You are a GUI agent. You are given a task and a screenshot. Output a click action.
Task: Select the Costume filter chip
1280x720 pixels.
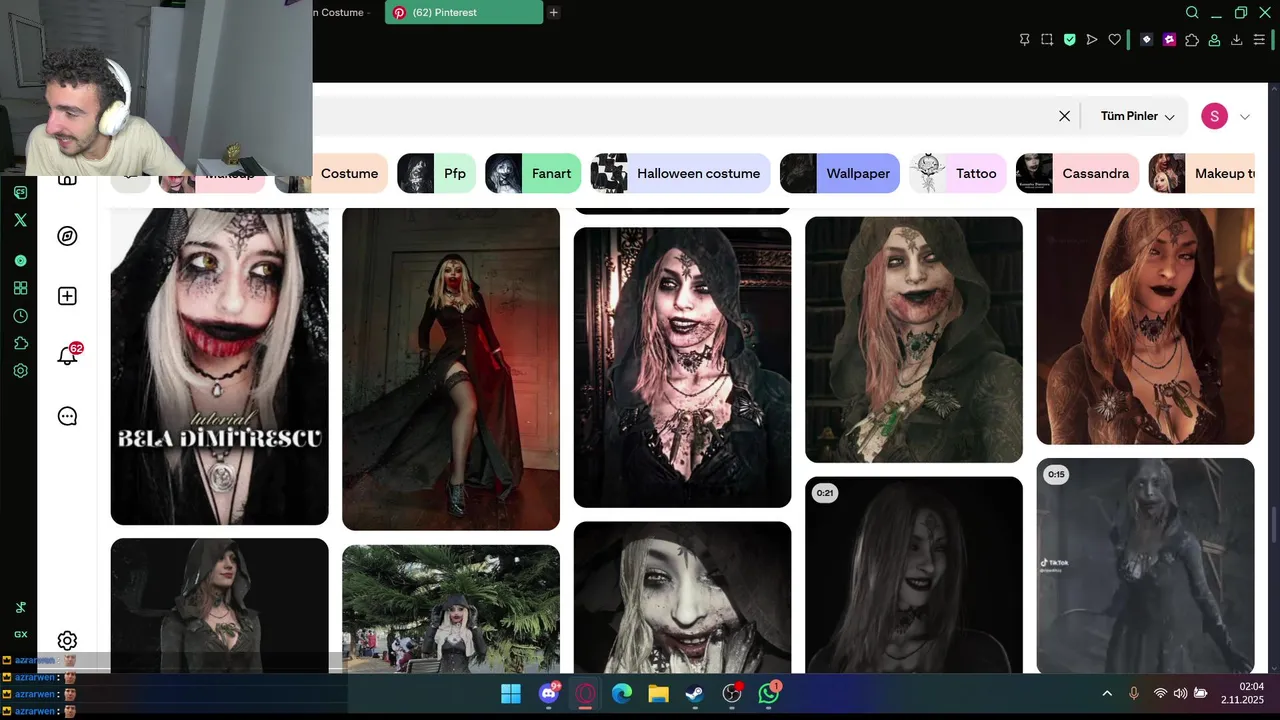point(331,173)
